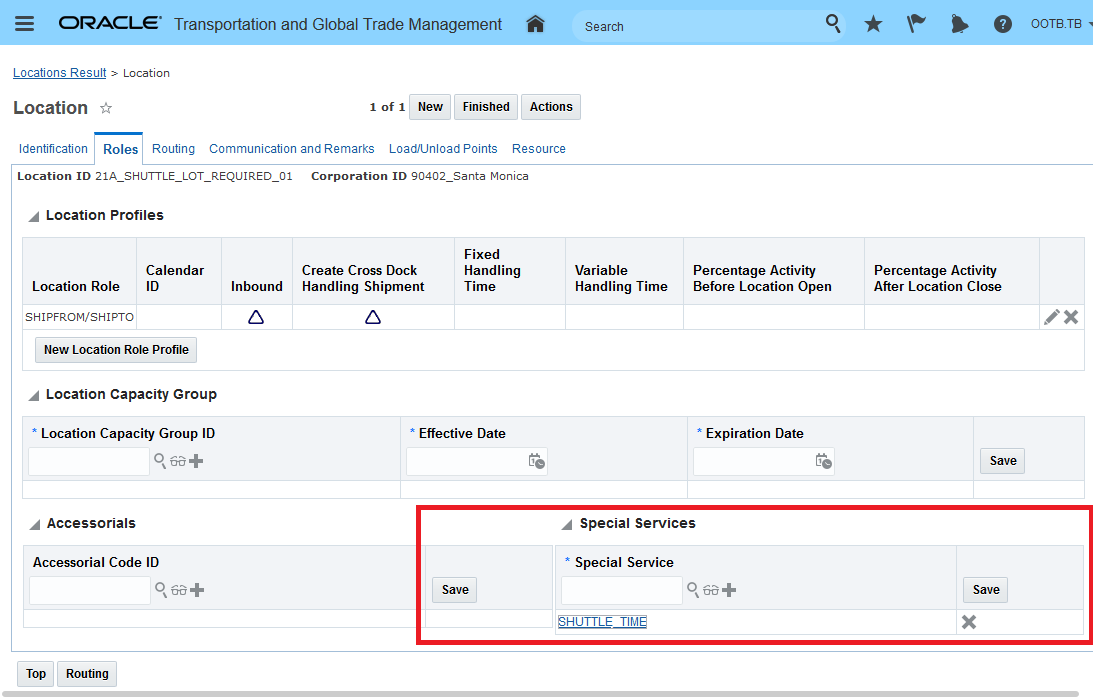The image size is (1093, 699).
Task: Go to the Home icon
Action: point(535,24)
